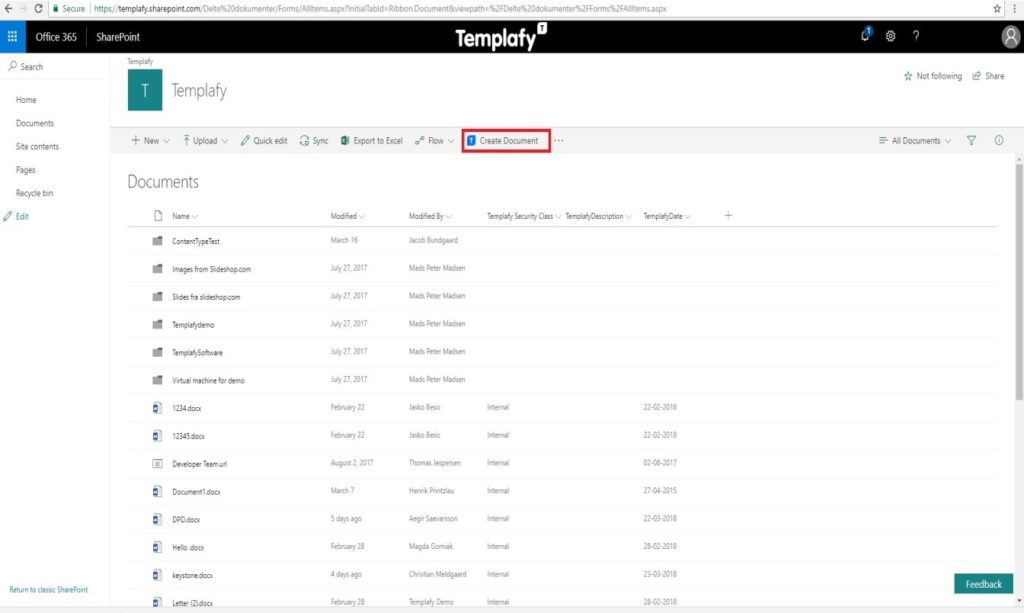The width and height of the screenshot is (1024, 613).
Task: Click the Create Document button
Action: [506, 140]
